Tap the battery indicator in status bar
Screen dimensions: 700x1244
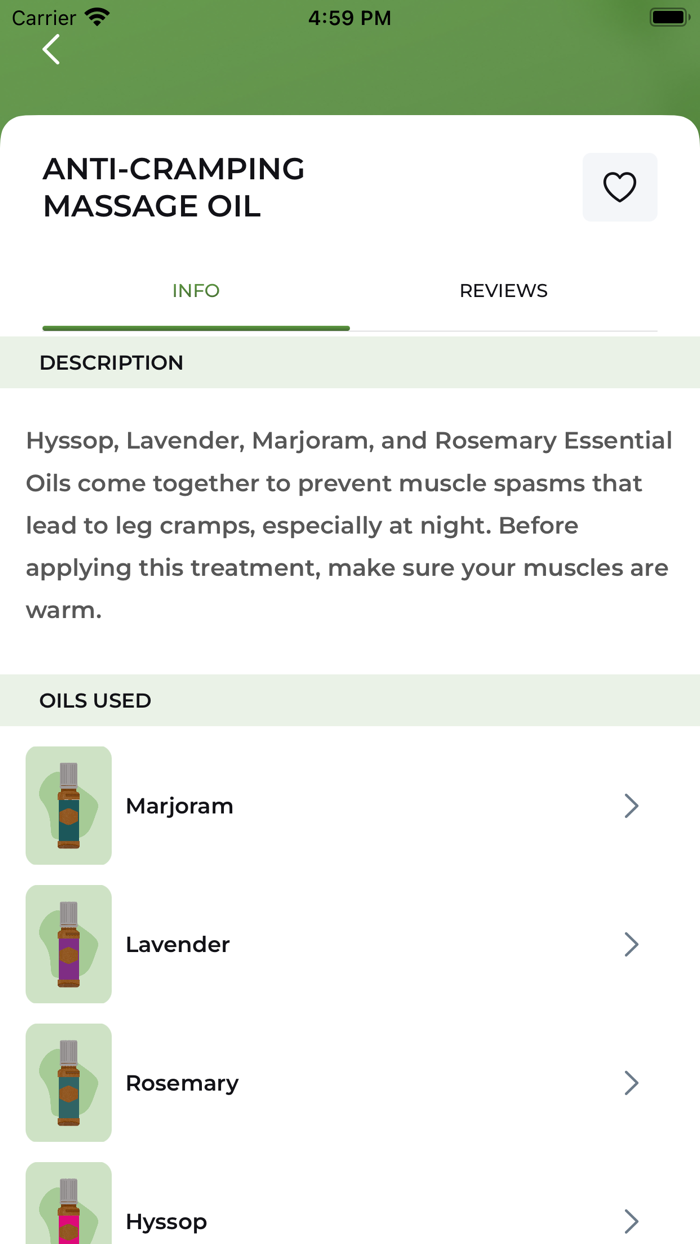(666, 16)
